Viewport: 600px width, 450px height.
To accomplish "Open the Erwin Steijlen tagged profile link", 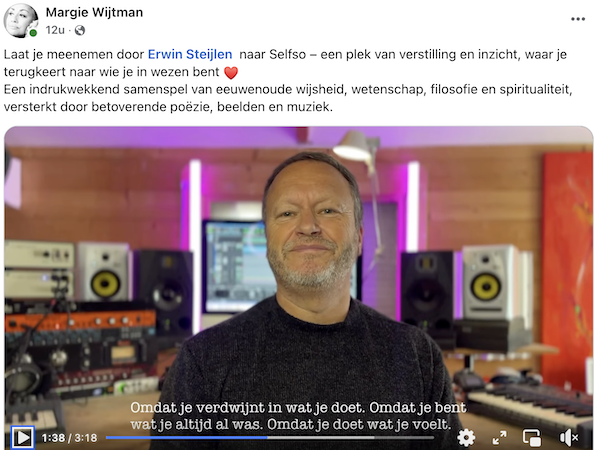I will click(x=190, y=54).
